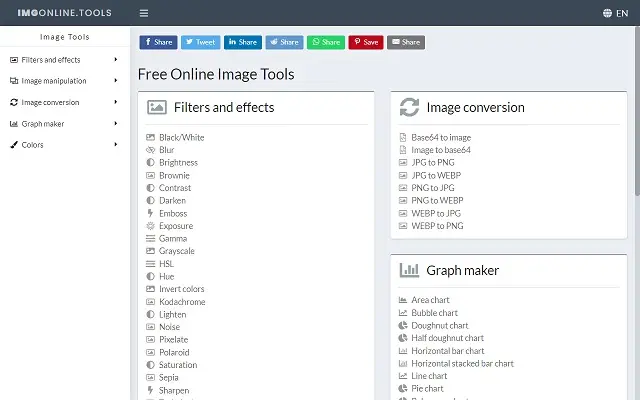
Task: Expand the Colors sidebar arrow
Action: (x=116, y=144)
